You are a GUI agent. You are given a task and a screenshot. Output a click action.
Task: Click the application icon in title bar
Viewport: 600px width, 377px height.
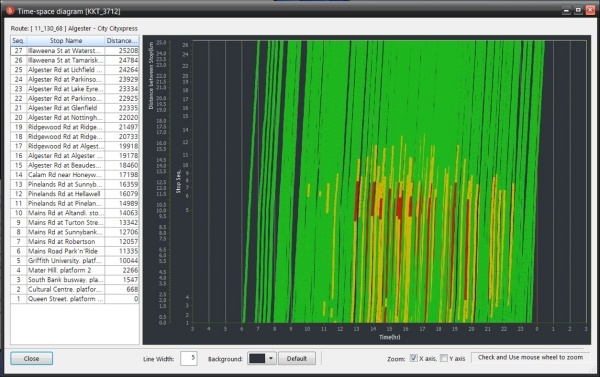coord(10,11)
